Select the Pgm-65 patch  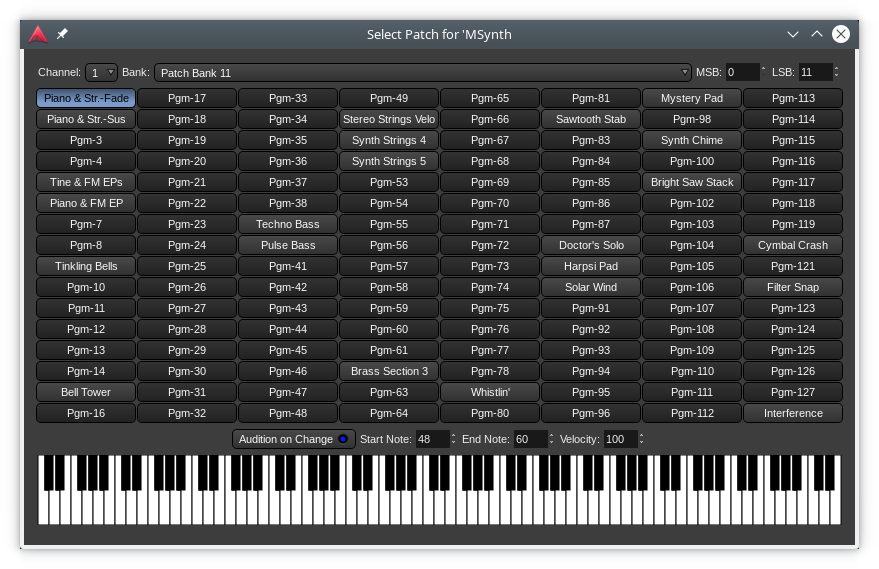click(x=490, y=98)
